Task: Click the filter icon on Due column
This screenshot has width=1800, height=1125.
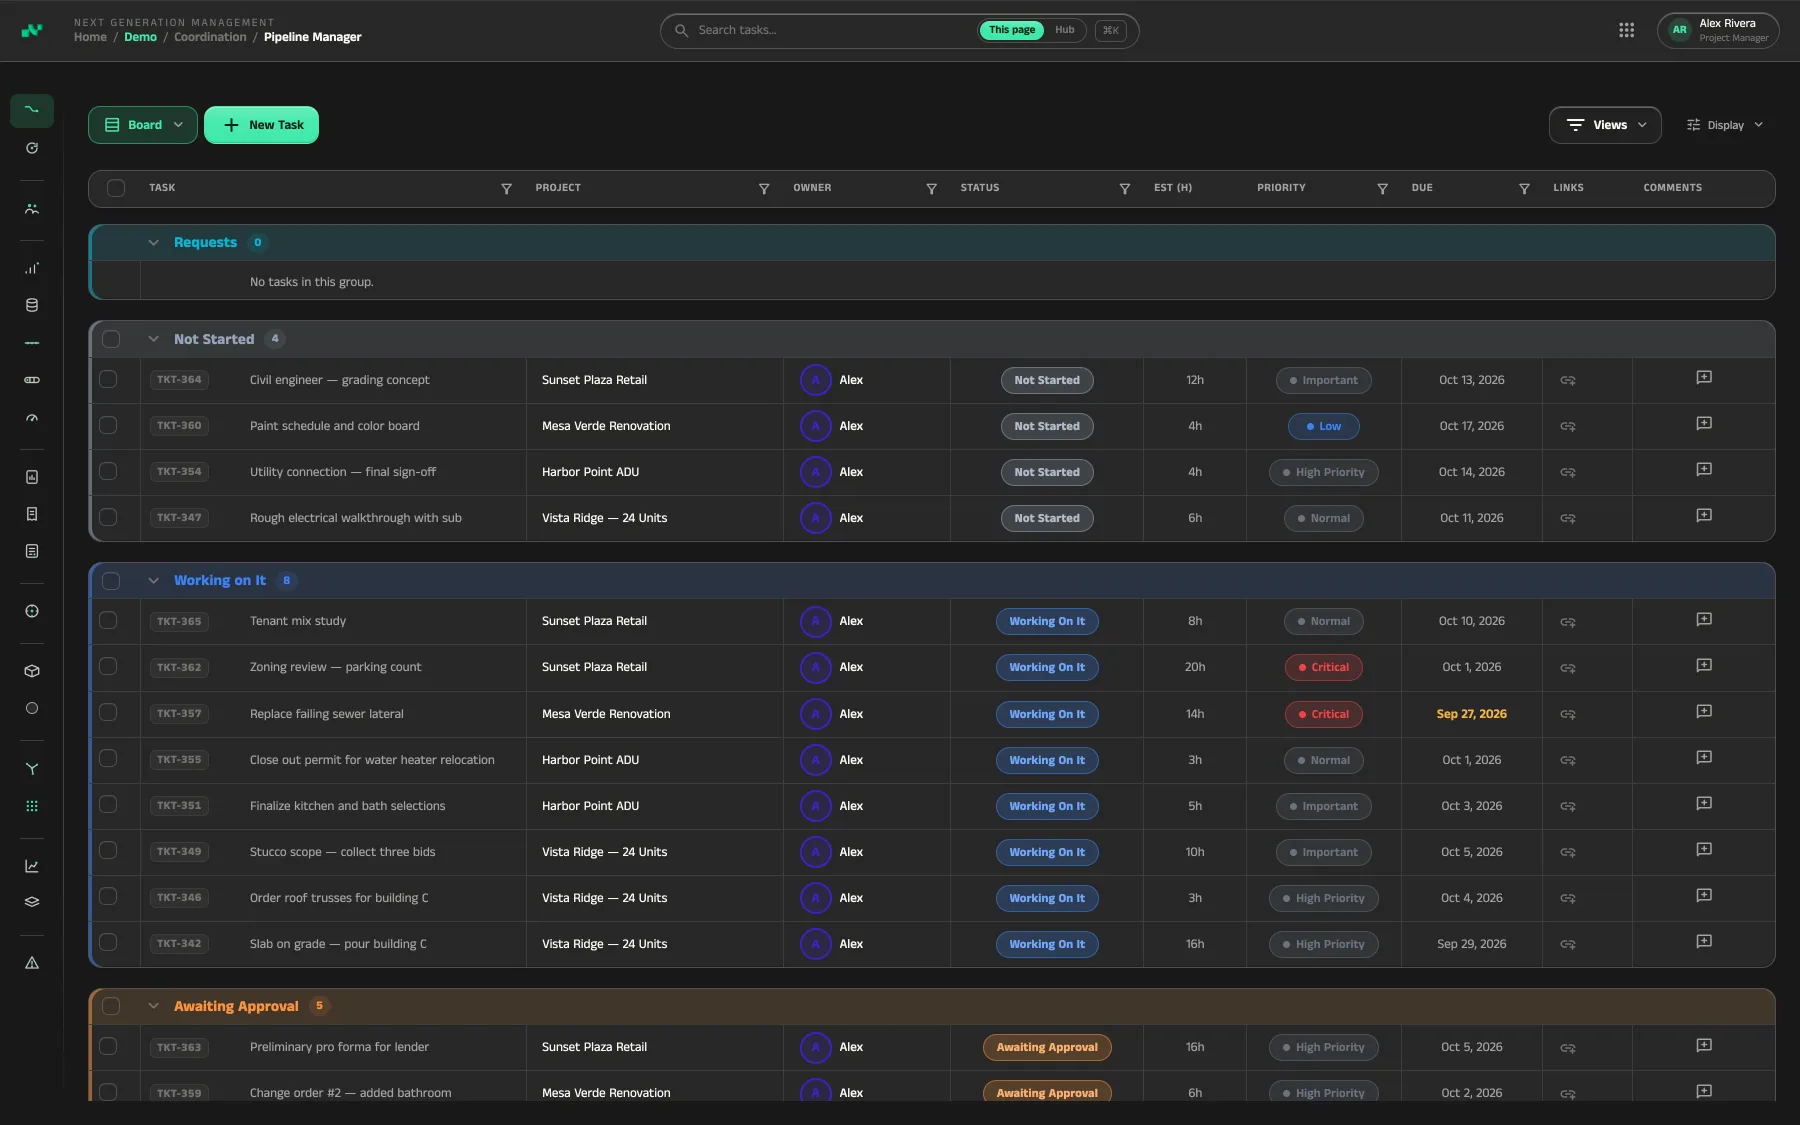Action: click(x=1524, y=189)
